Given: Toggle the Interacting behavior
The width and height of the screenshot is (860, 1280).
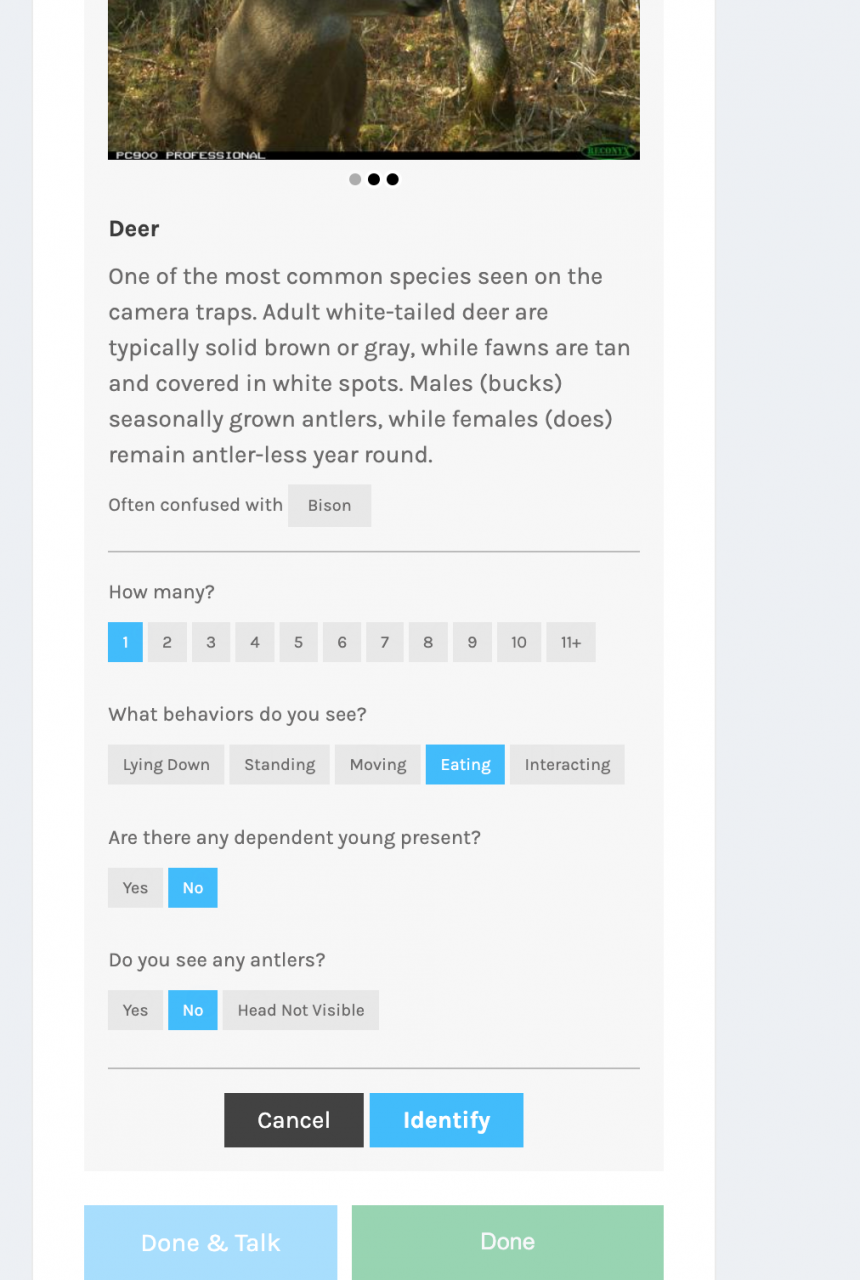Looking at the screenshot, I should coord(566,765).
